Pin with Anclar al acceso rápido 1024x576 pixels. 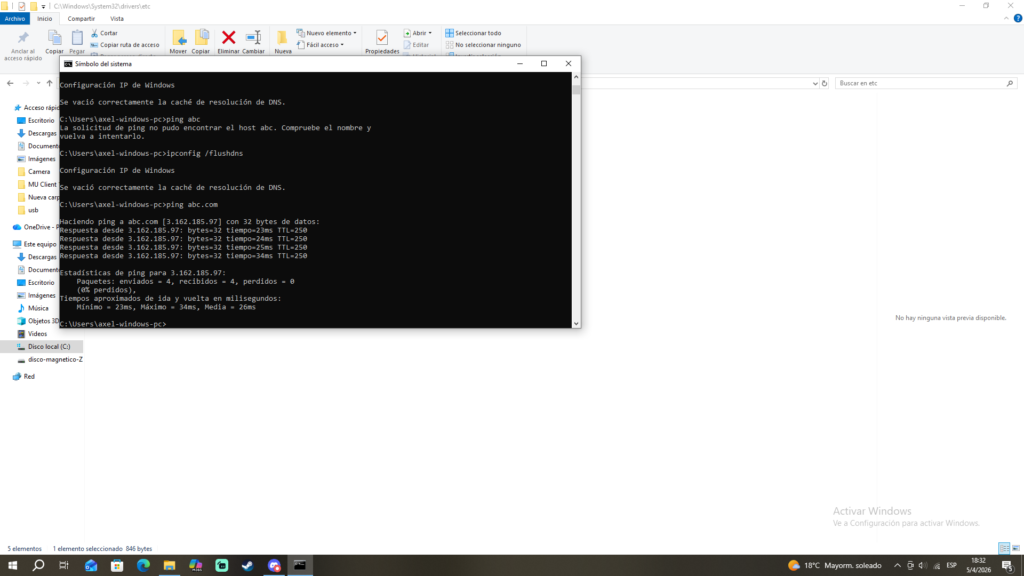pyautogui.click(x=22, y=40)
